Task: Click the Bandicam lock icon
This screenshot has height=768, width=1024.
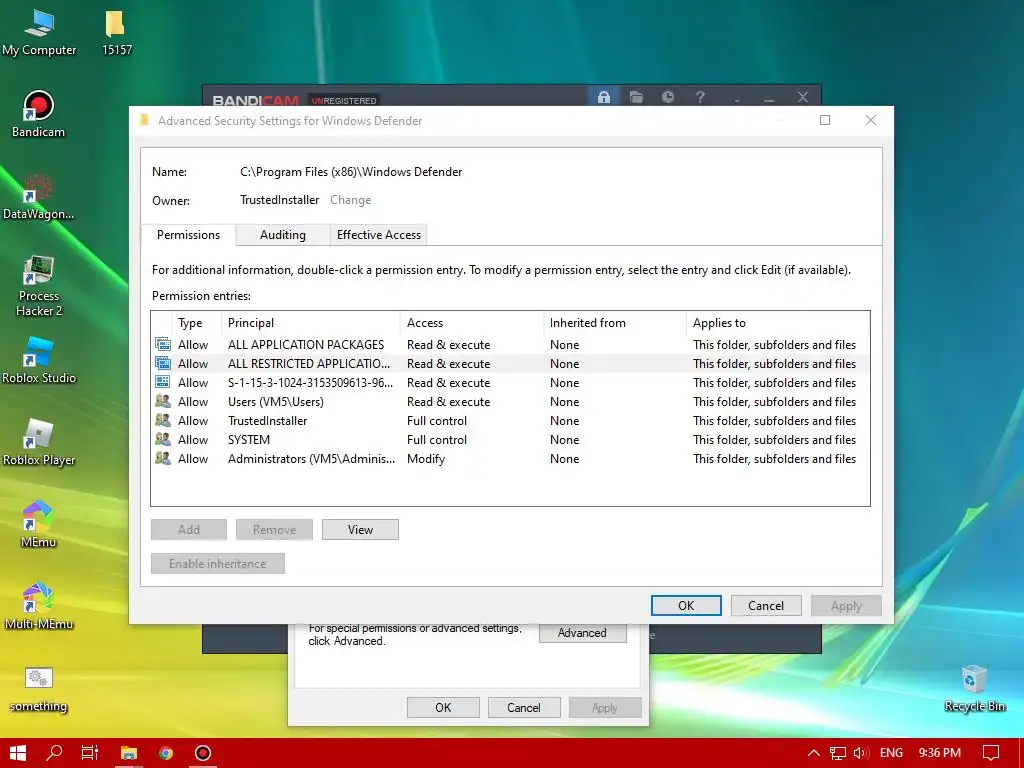Action: coord(603,97)
